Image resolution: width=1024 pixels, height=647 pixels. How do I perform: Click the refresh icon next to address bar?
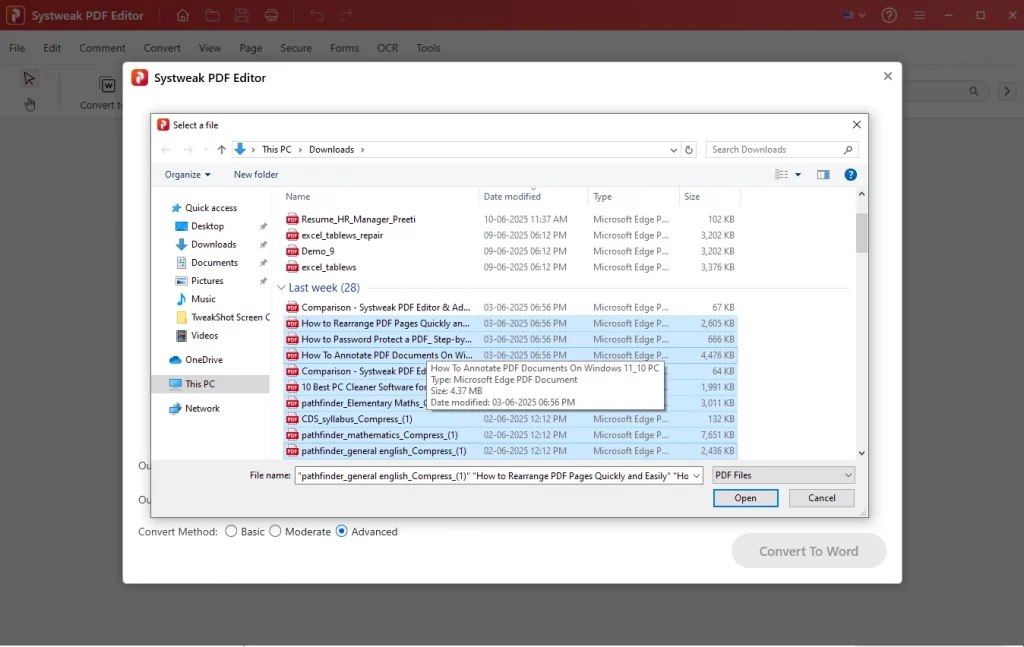[688, 150]
